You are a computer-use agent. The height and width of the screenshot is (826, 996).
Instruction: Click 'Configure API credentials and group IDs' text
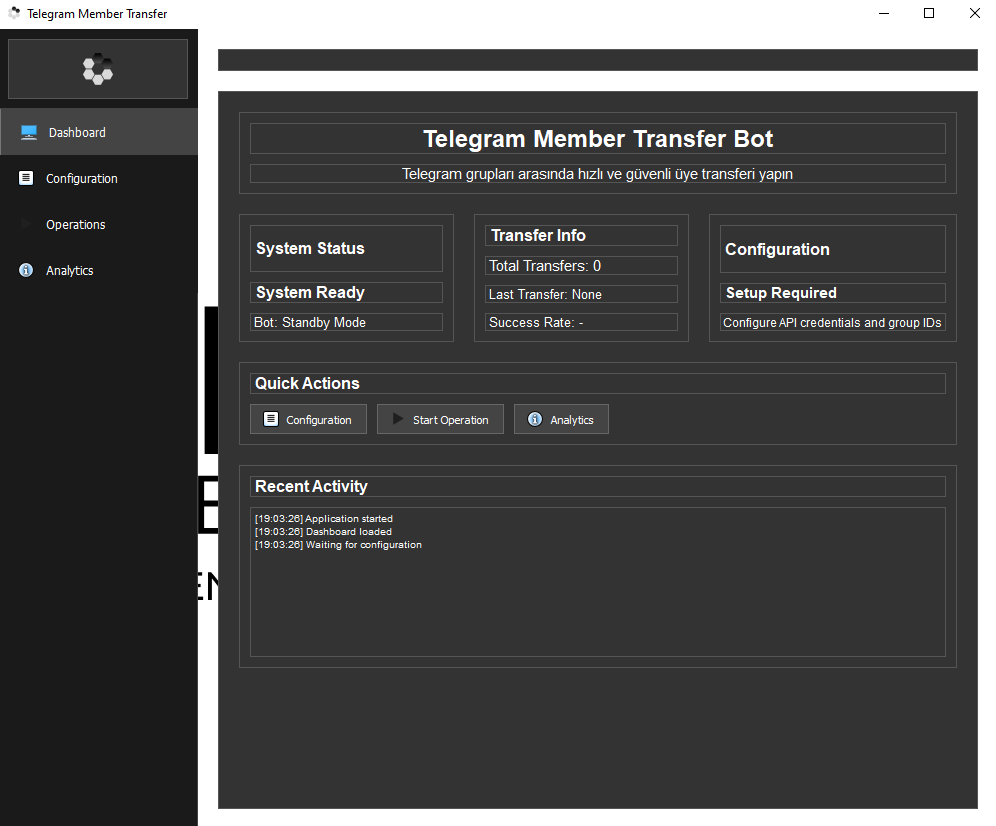(x=832, y=322)
